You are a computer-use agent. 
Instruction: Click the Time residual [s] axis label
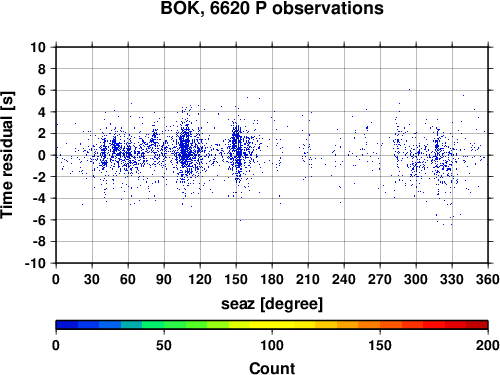[7, 155]
